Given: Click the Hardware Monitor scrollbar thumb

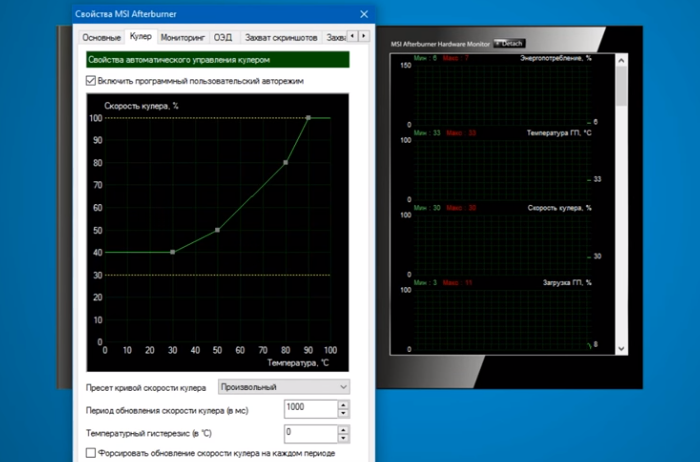Looking at the screenshot, I should 621,86.
